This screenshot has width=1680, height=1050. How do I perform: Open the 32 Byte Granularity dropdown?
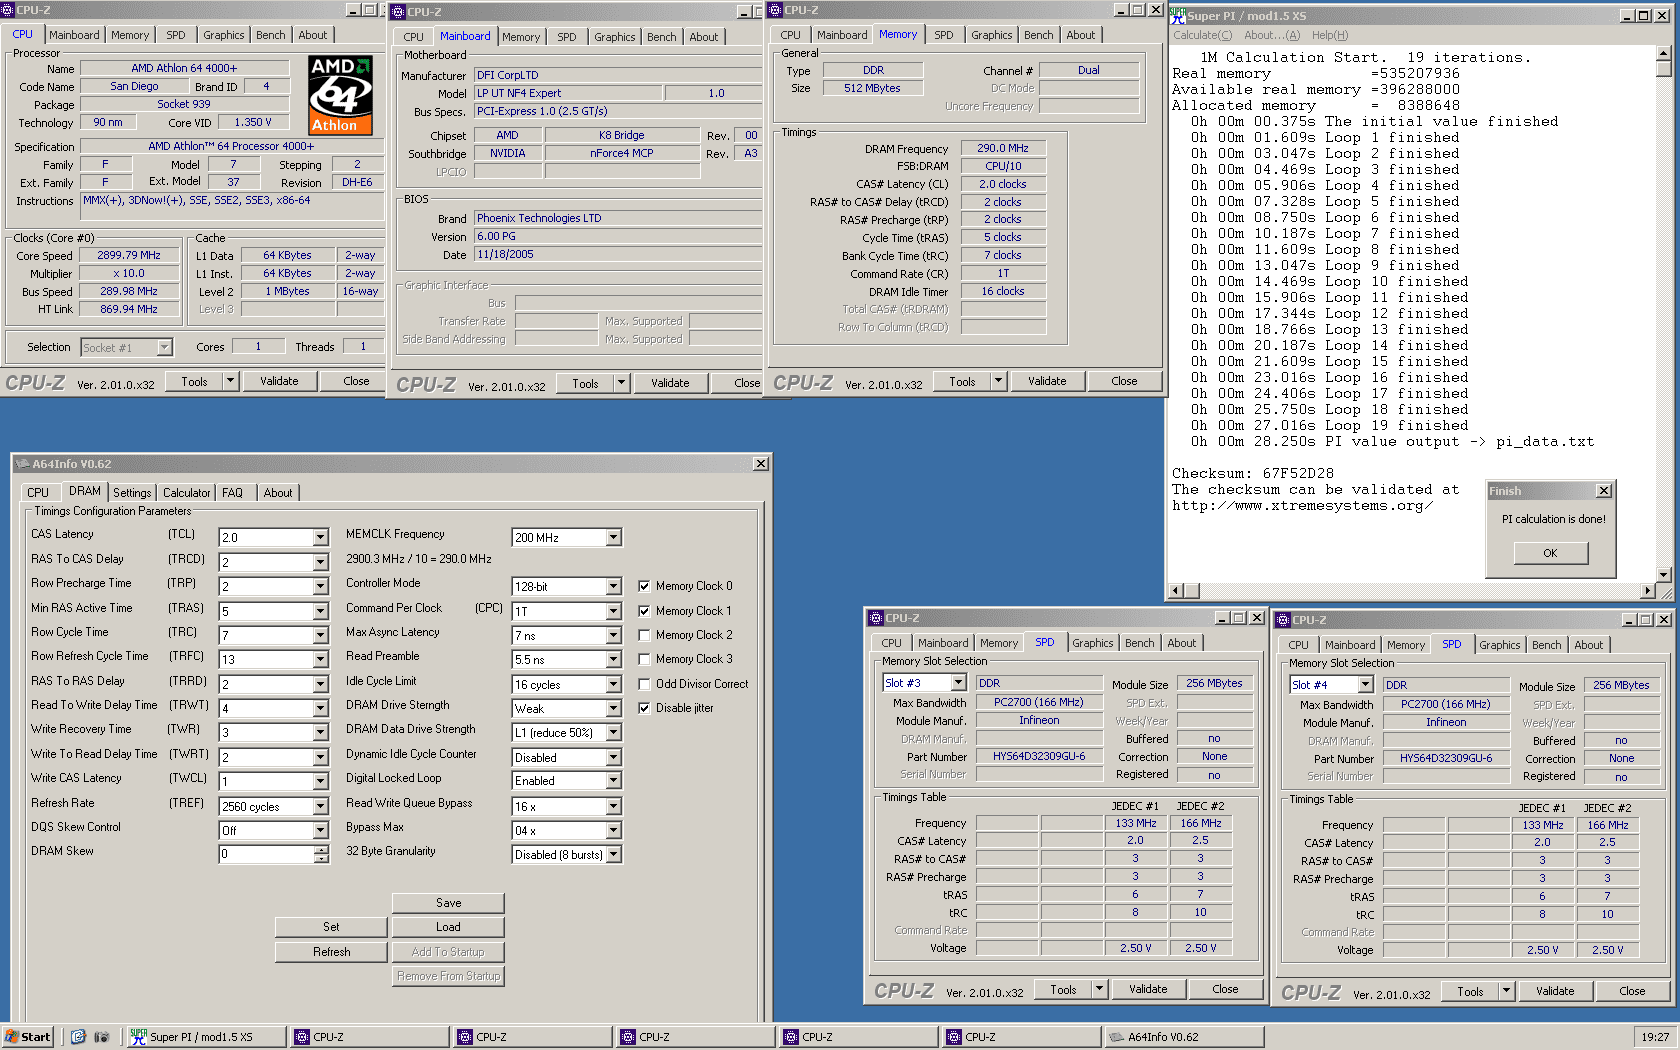click(614, 855)
